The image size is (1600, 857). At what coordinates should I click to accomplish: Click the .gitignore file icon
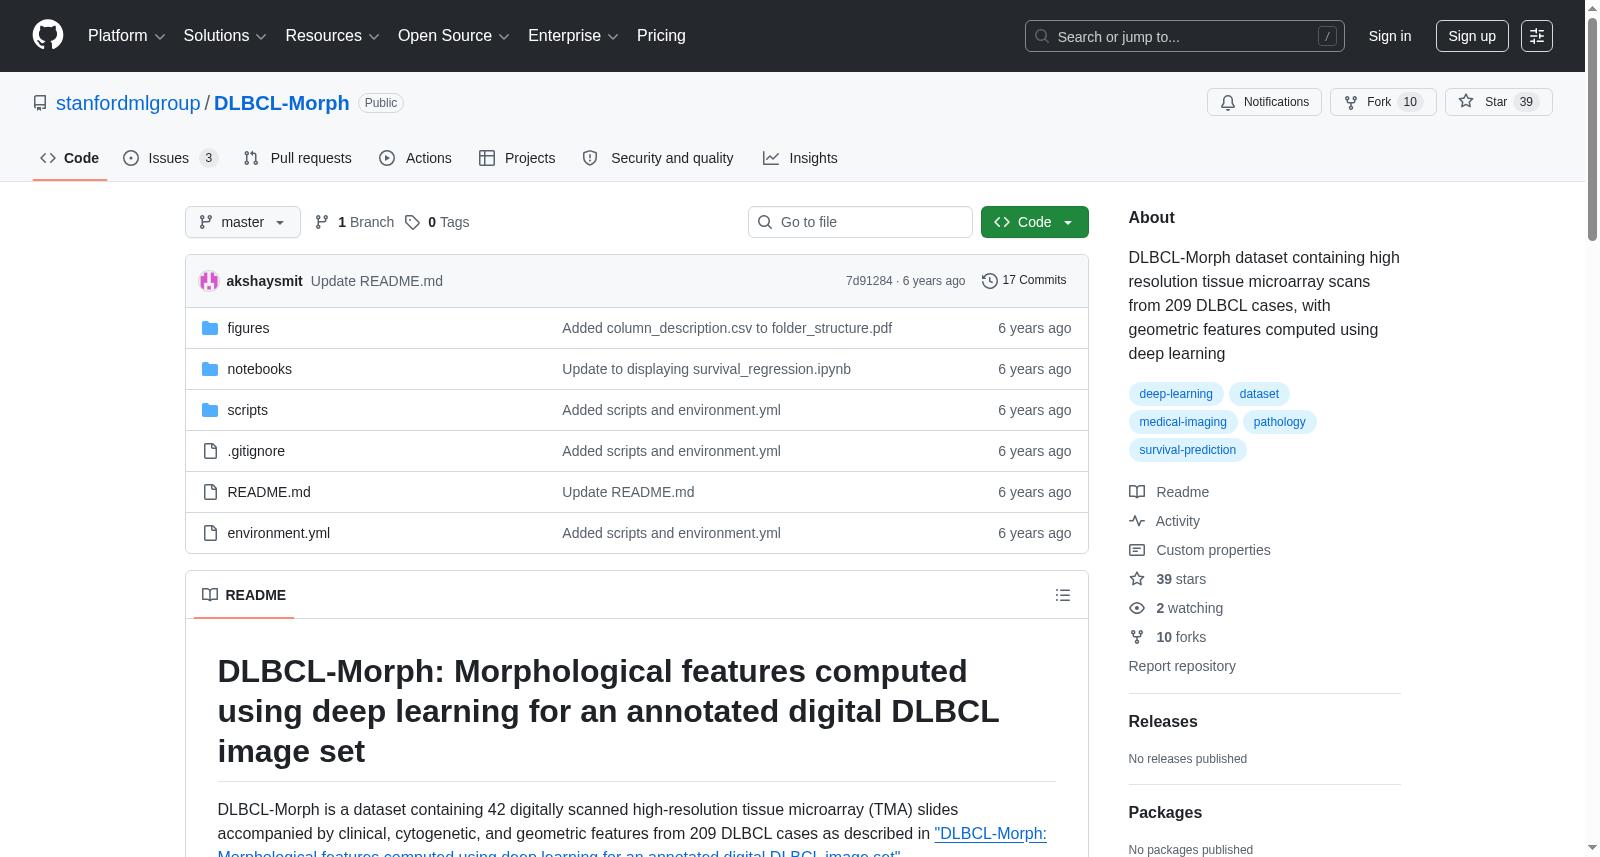point(210,451)
